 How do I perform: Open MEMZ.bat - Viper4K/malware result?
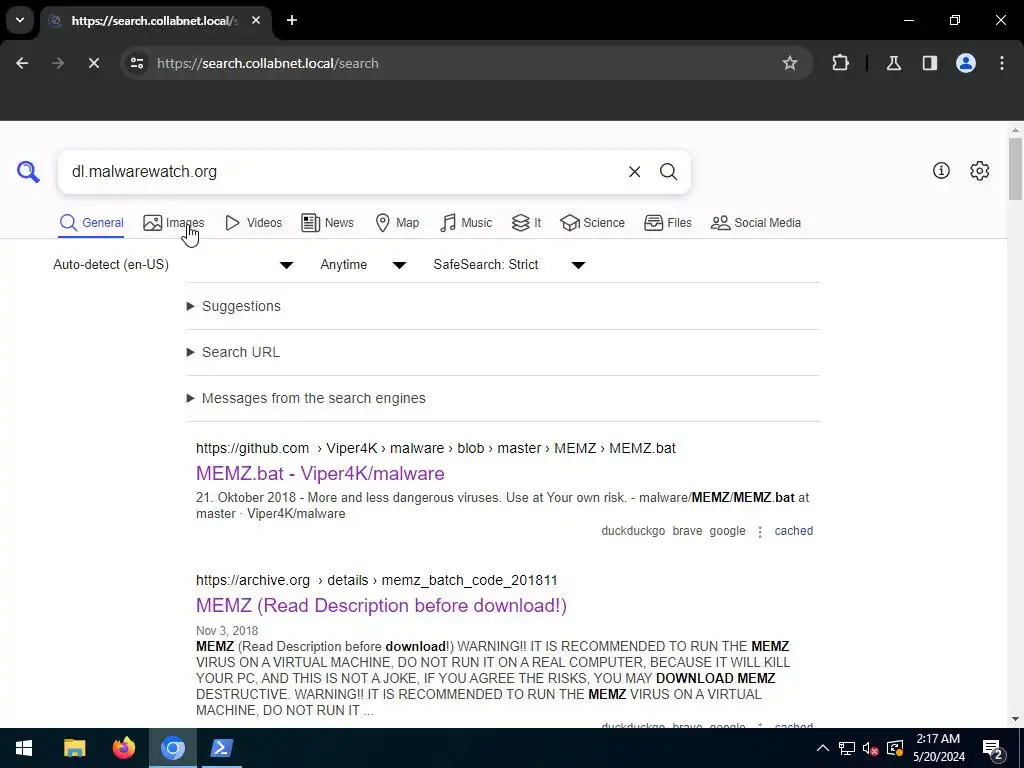tap(320, 473)
